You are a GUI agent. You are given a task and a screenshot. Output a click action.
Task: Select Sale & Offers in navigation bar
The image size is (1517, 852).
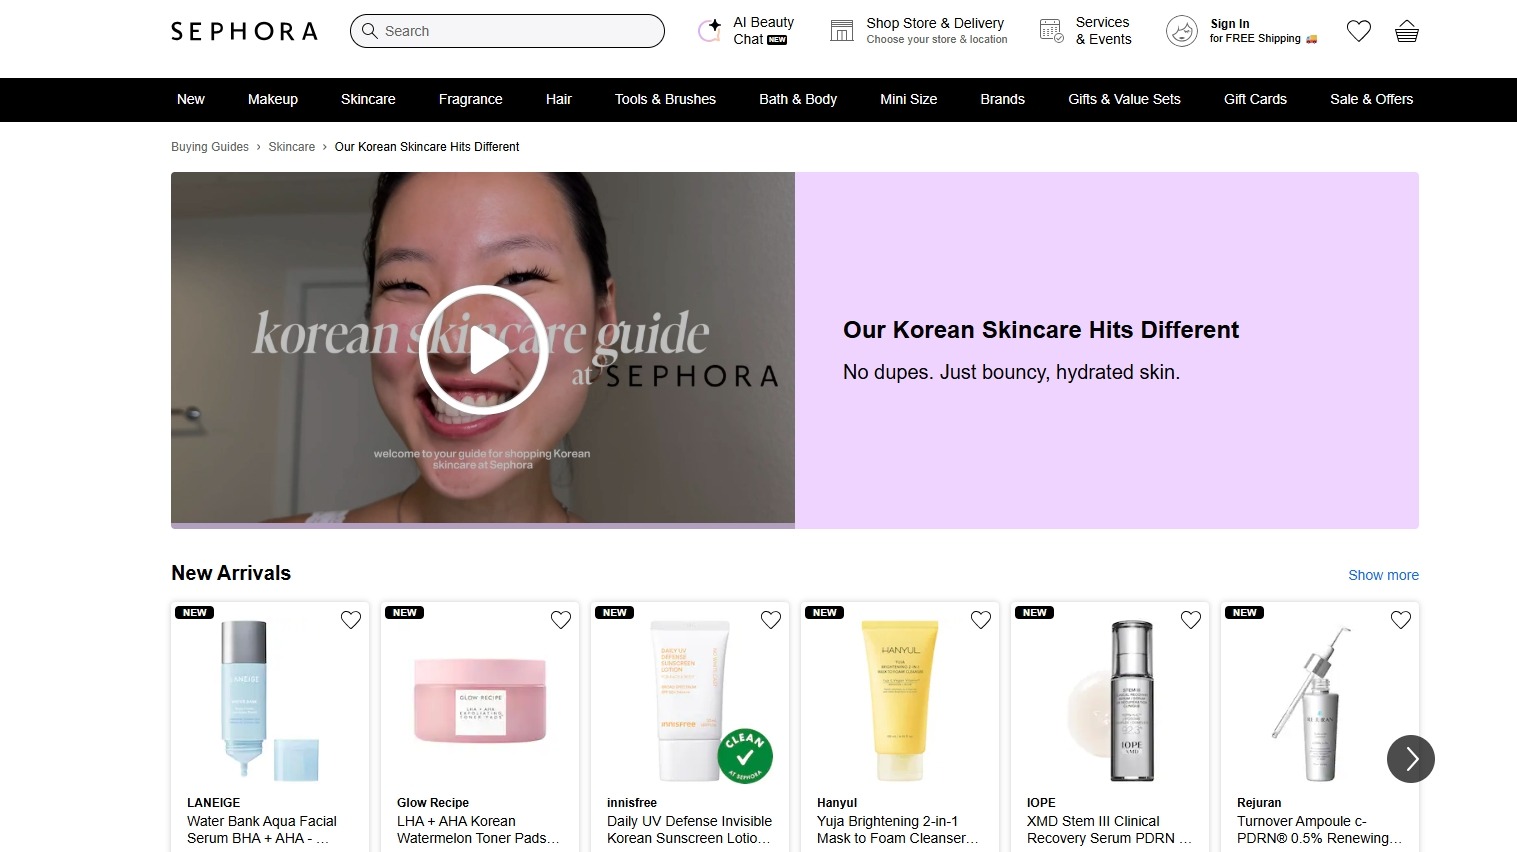(x=1371, y=99)
